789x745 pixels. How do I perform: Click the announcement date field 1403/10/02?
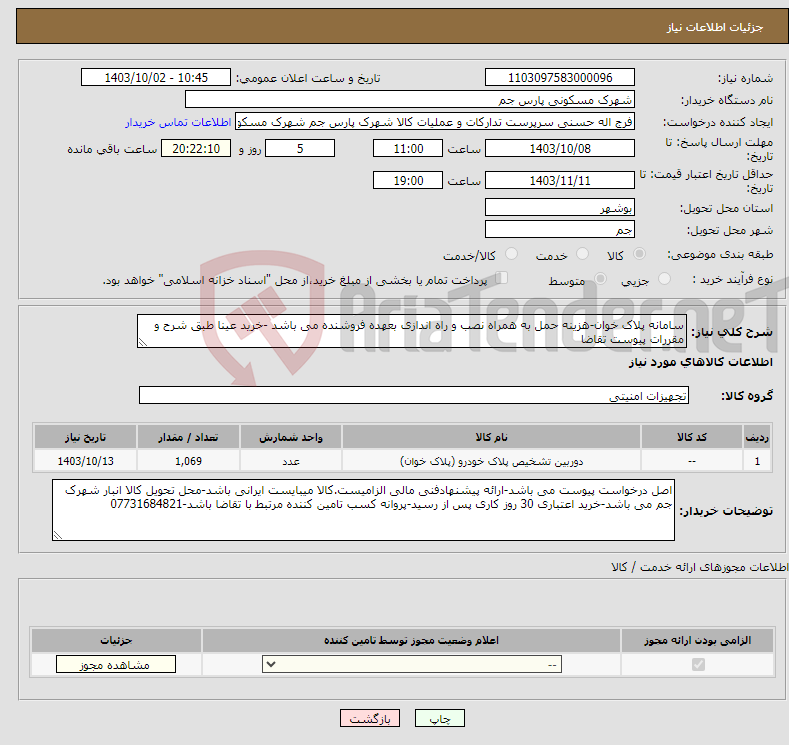156,77
